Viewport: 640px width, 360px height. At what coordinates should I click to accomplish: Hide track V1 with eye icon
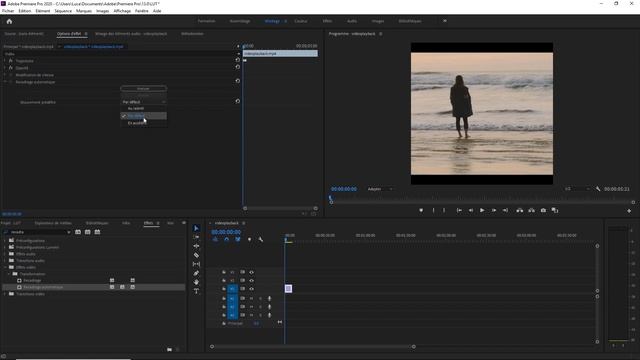coord(251,289)
